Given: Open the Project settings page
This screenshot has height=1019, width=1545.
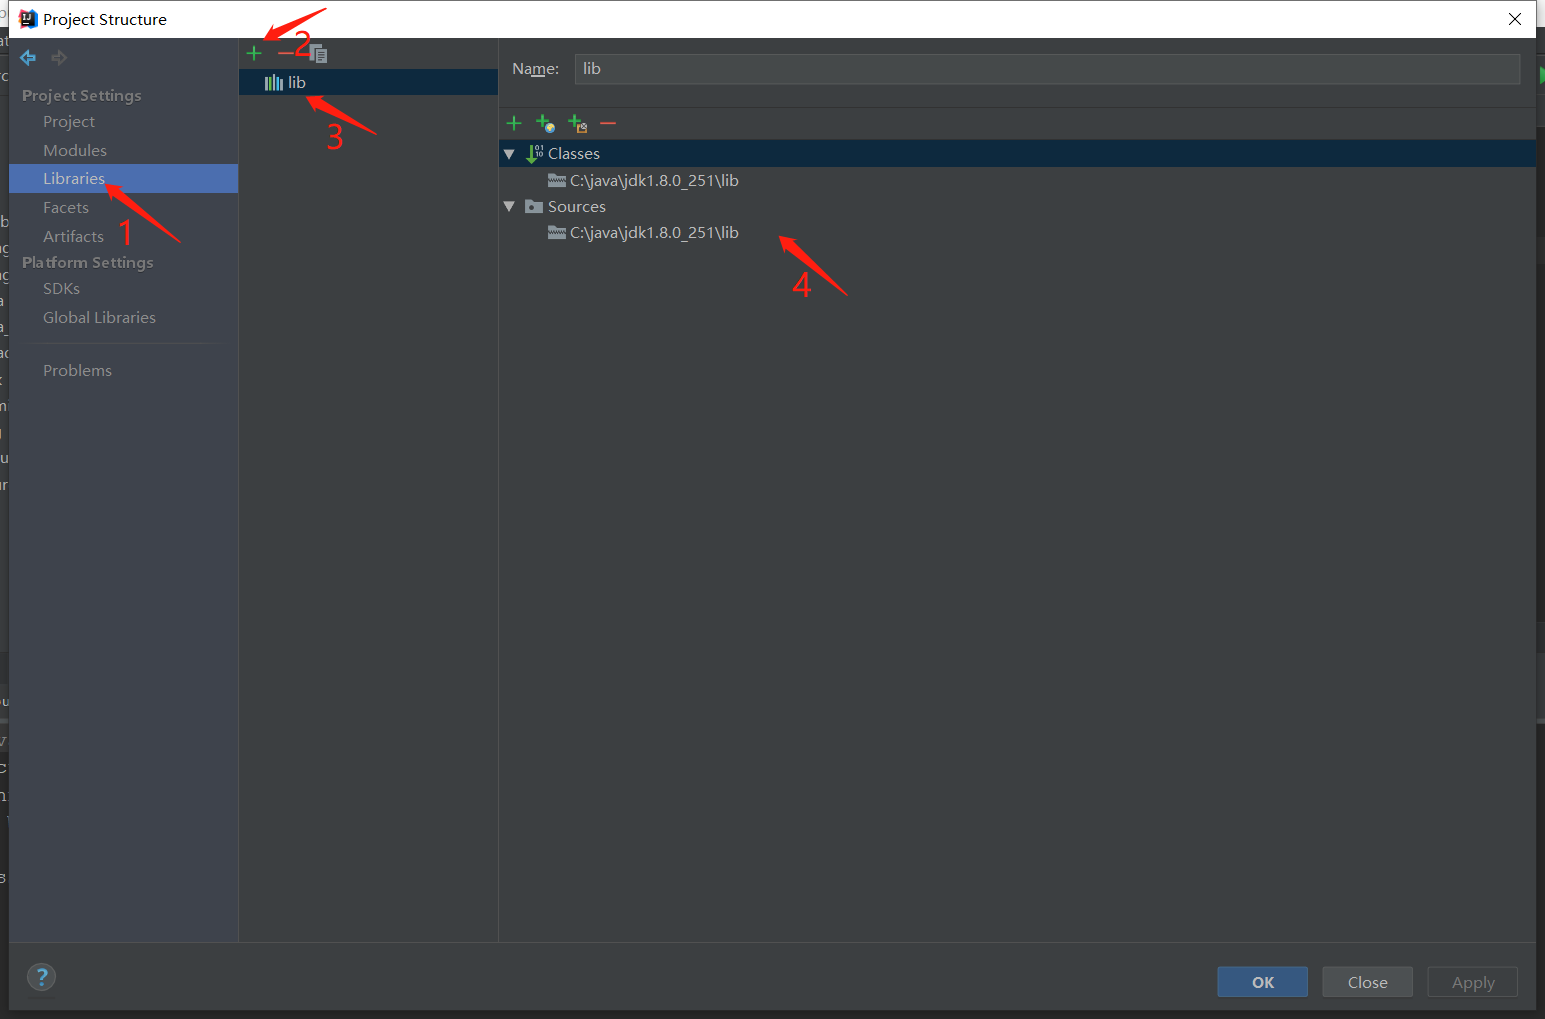Looking at the screenshot, I should [69, 121].
